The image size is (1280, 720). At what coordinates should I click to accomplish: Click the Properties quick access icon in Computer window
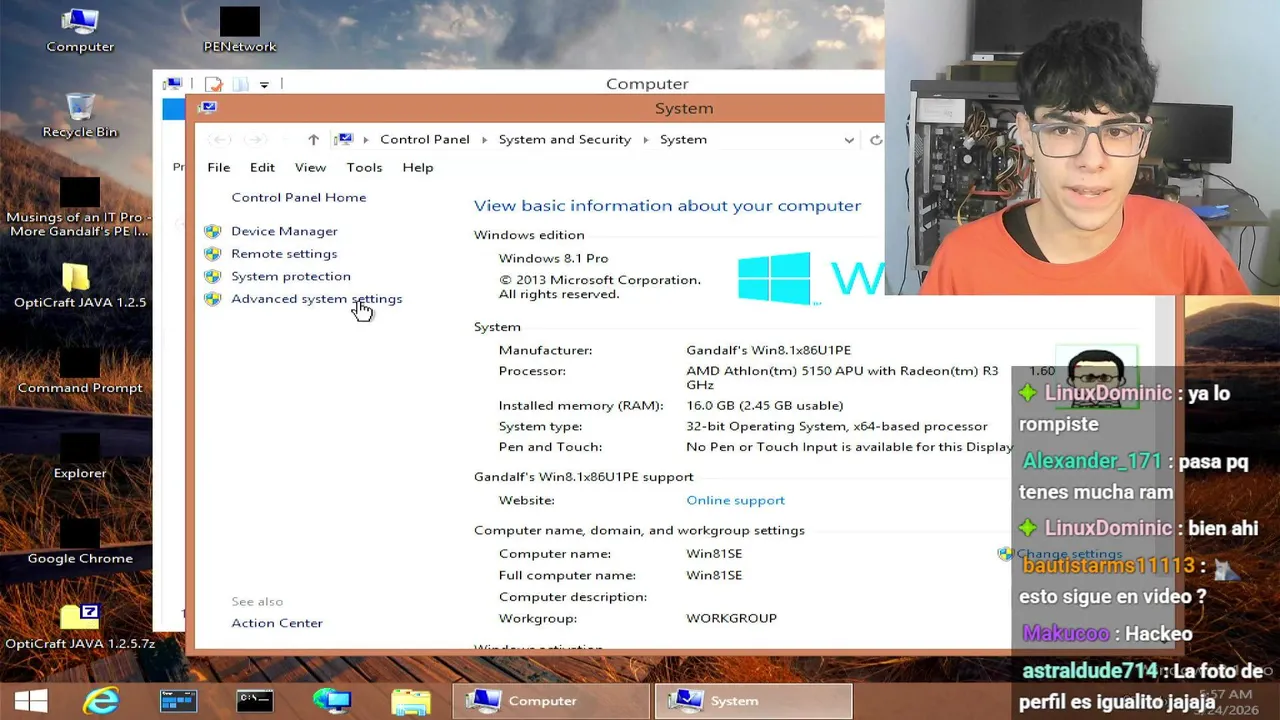[213, 84]
